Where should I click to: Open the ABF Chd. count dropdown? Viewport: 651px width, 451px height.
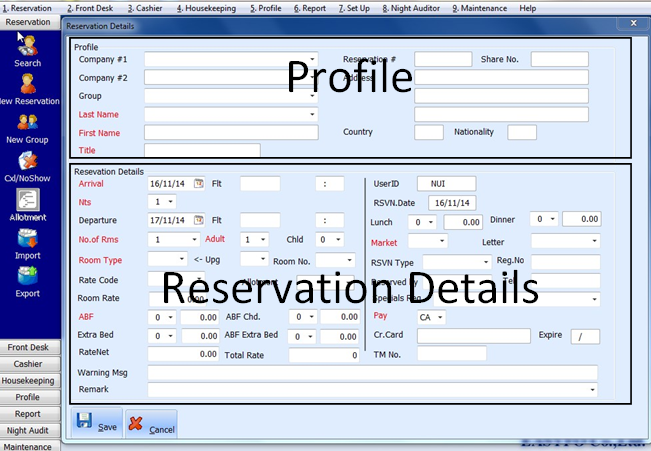pyautogui.click(x=311, y=317)
